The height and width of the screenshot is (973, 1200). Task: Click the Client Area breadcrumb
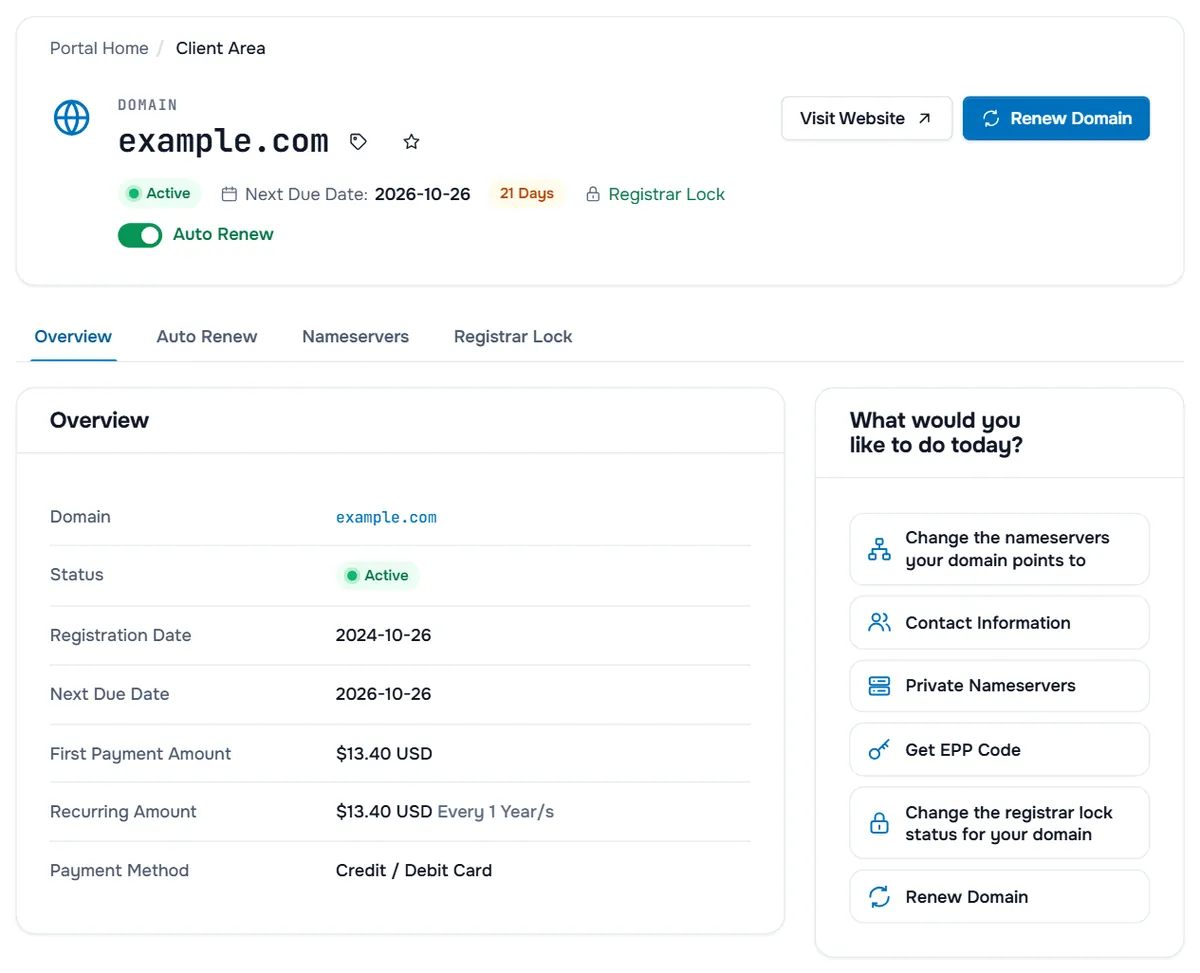click(x=221, y=48)
